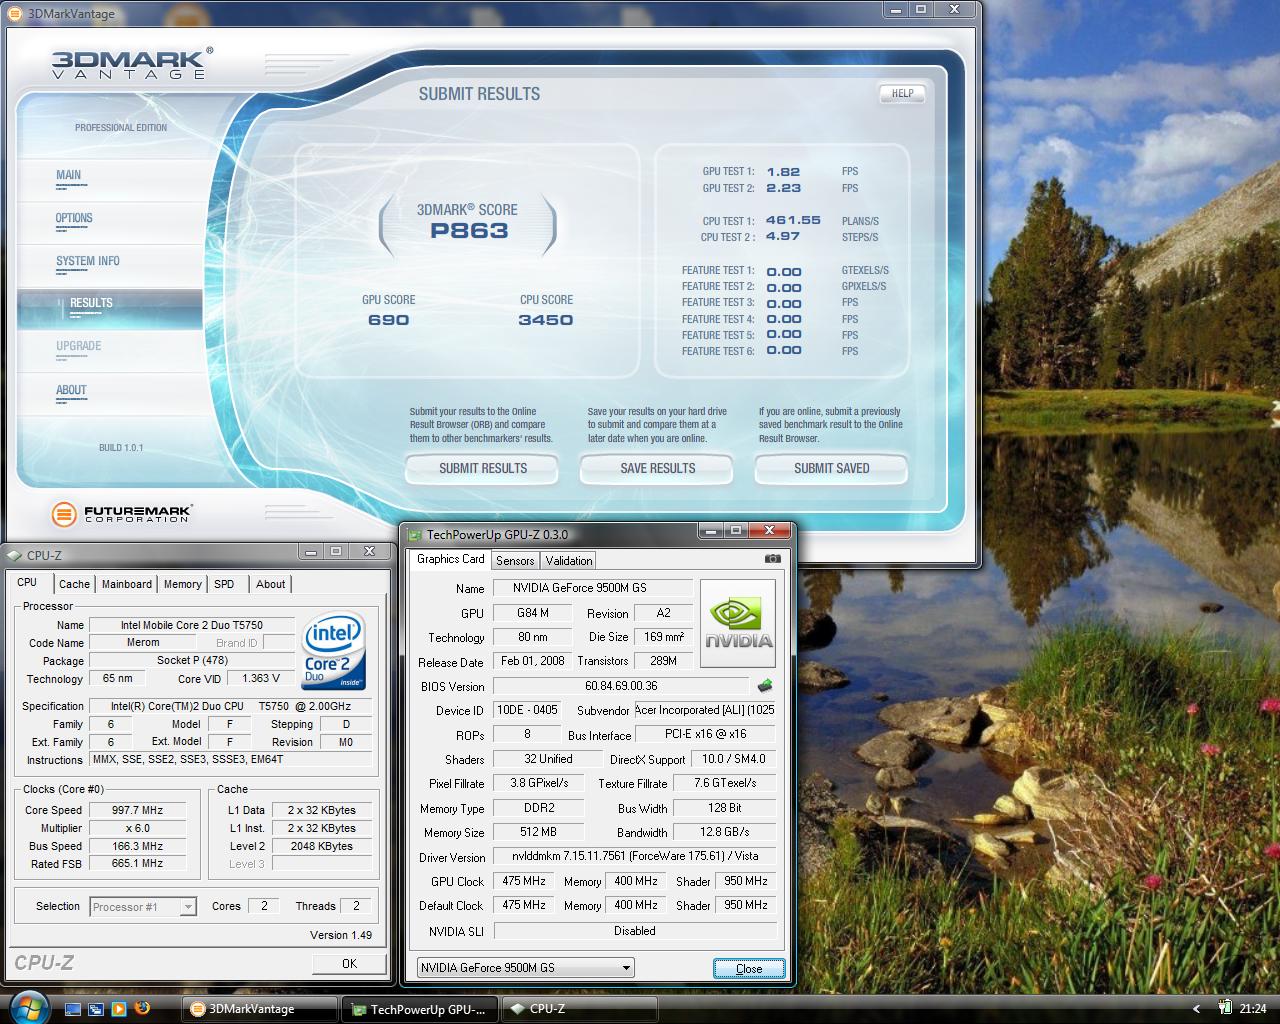Click SUBMIT SAVED button

tap(831, 468)
